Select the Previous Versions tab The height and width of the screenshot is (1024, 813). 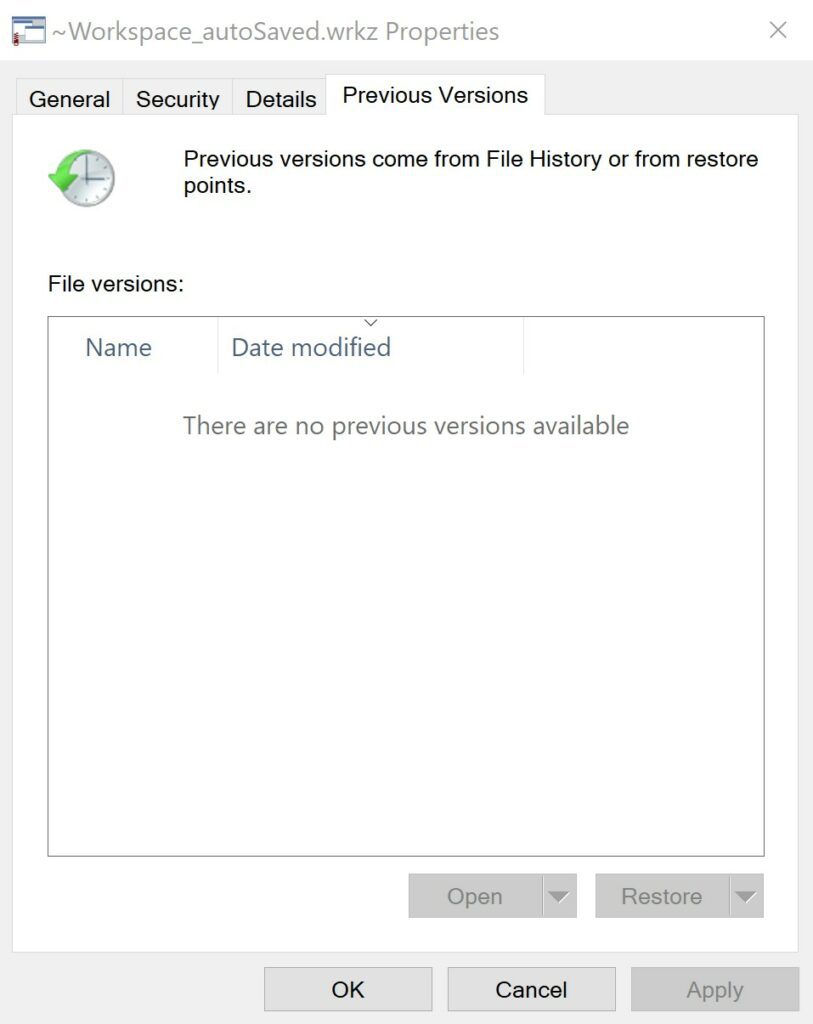(x=434, y=94)
